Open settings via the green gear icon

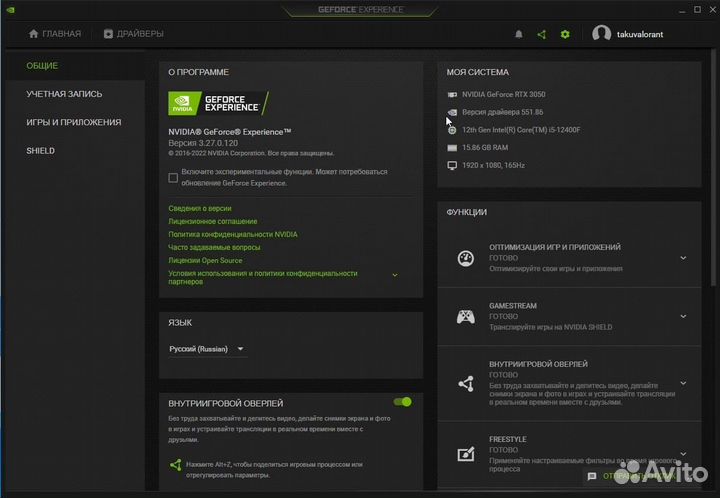565,34
